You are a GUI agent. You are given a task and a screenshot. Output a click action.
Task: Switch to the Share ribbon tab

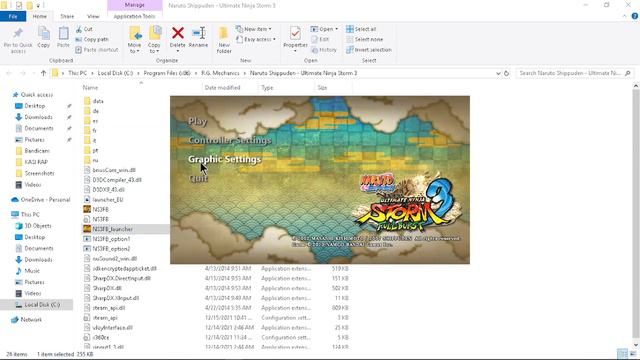pyautogui.click(x=67, y=16)
